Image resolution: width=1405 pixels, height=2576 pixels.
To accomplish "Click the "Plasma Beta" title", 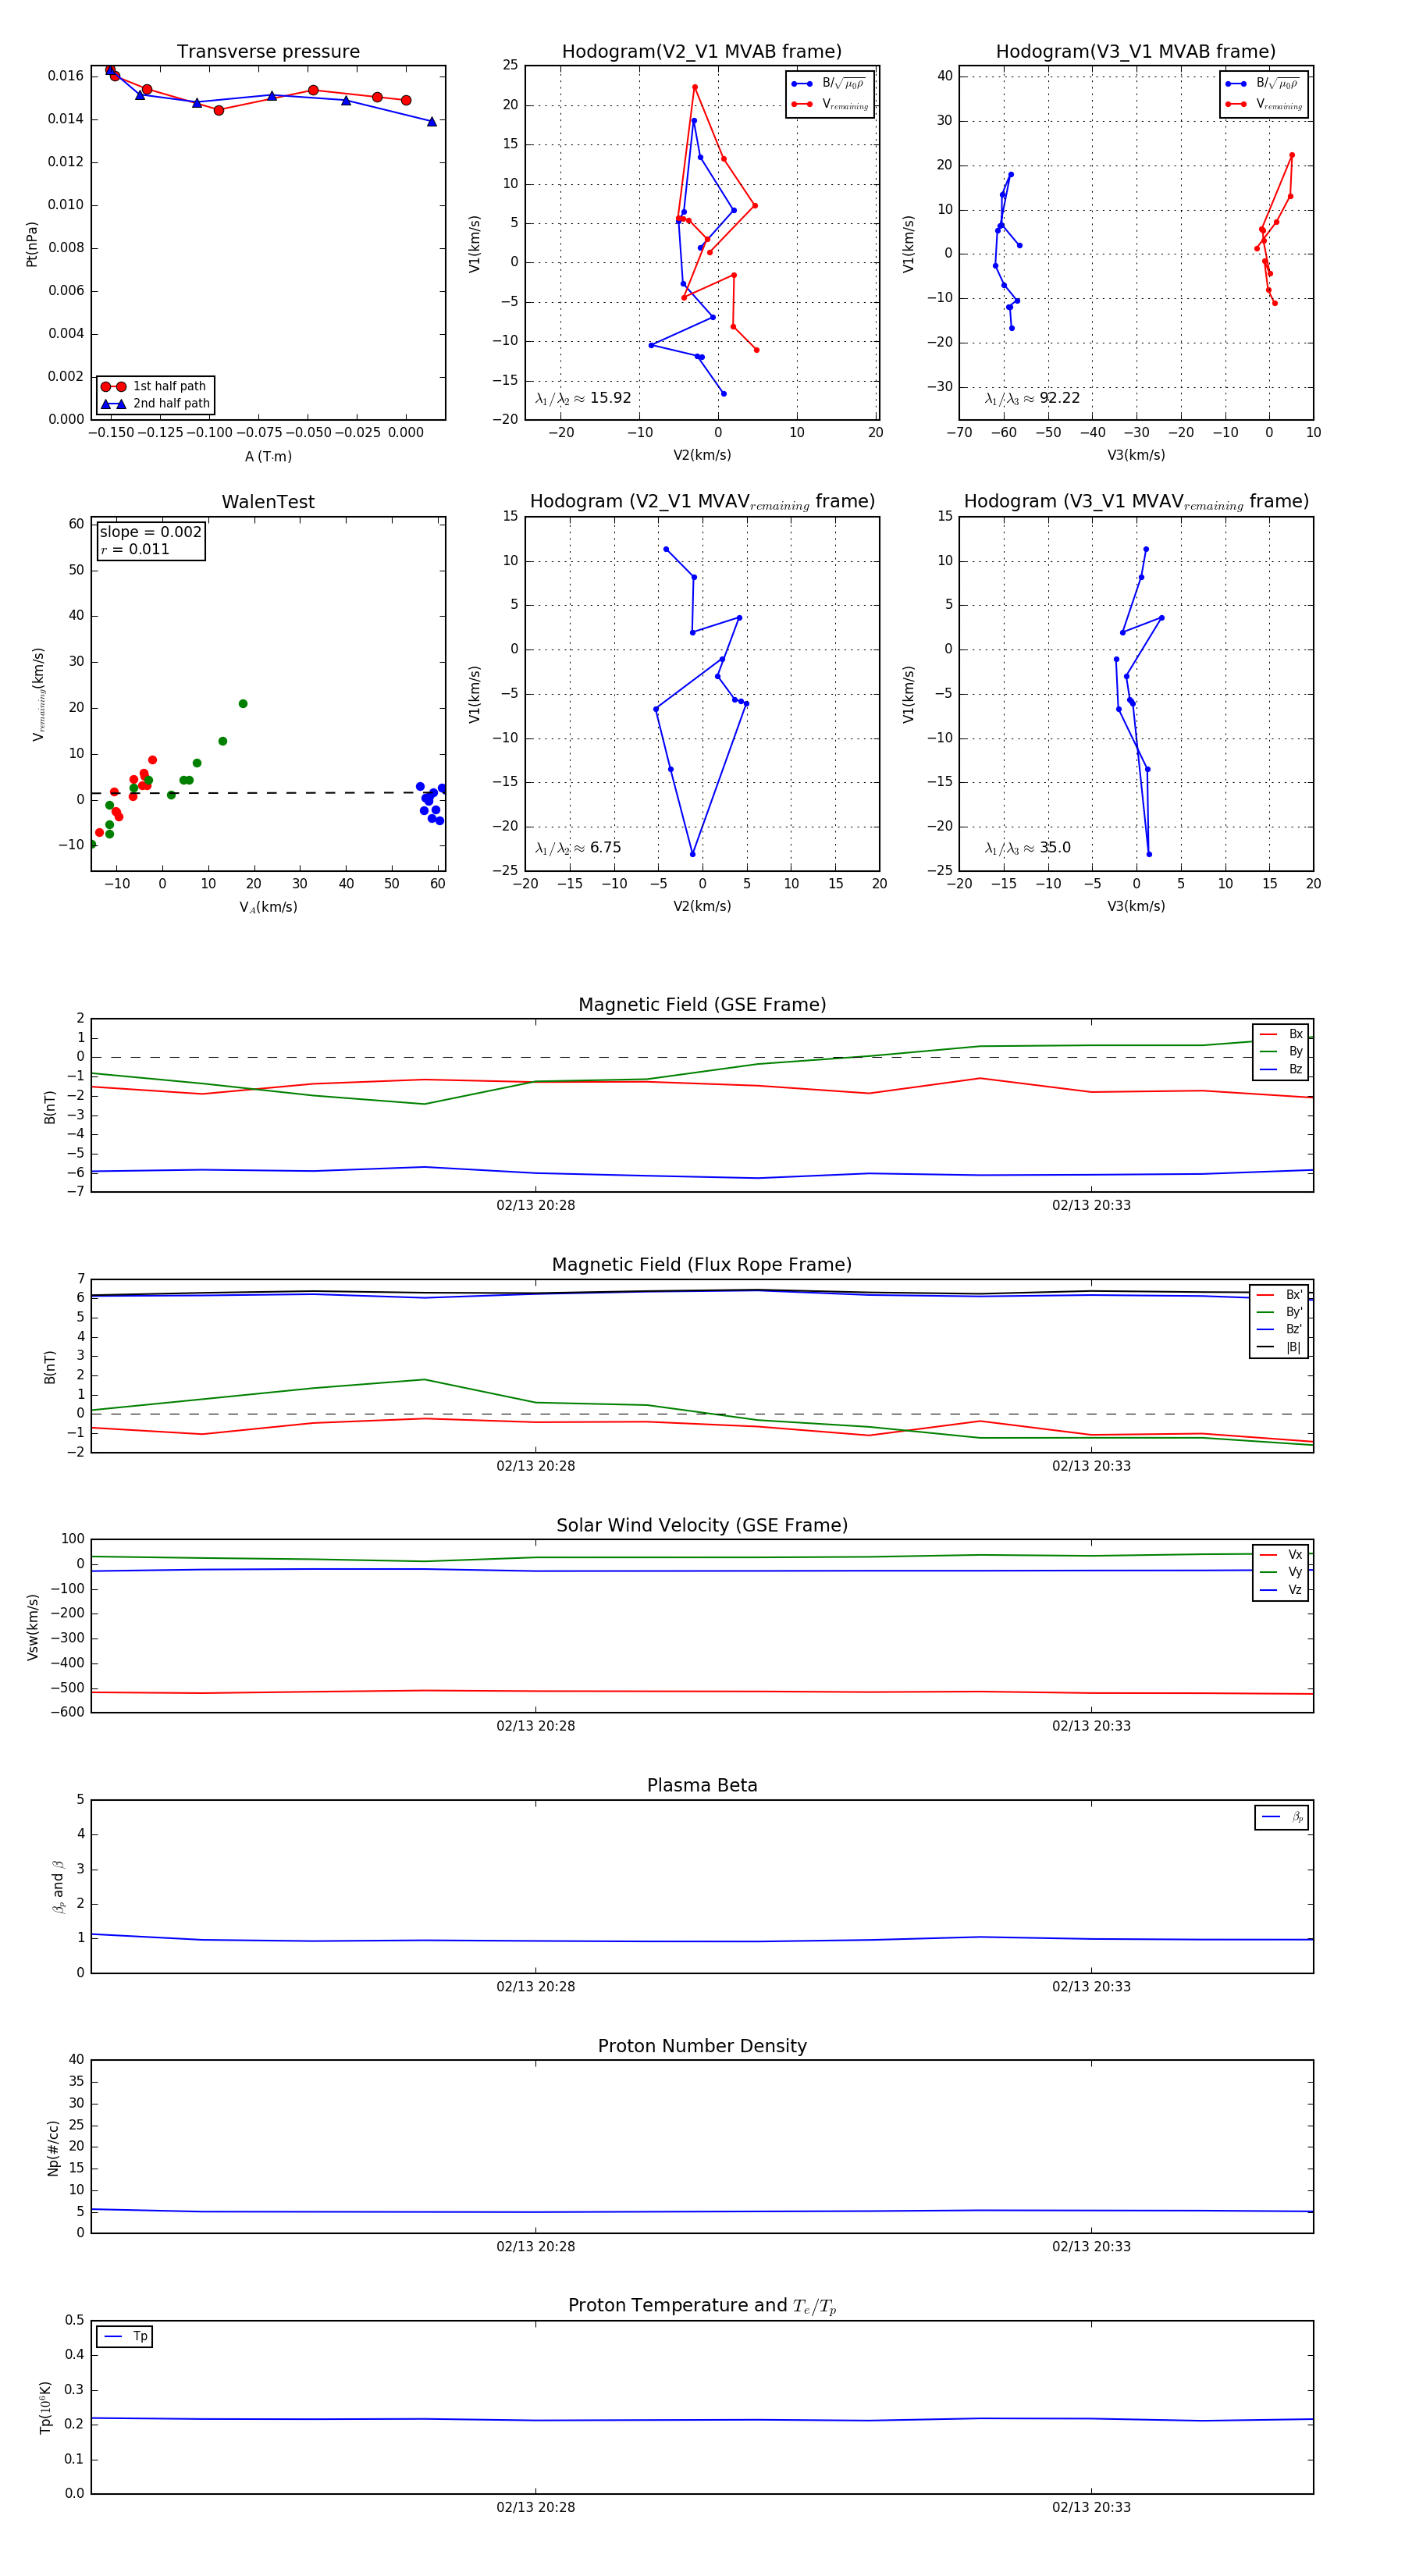I will pos(702,1785).
